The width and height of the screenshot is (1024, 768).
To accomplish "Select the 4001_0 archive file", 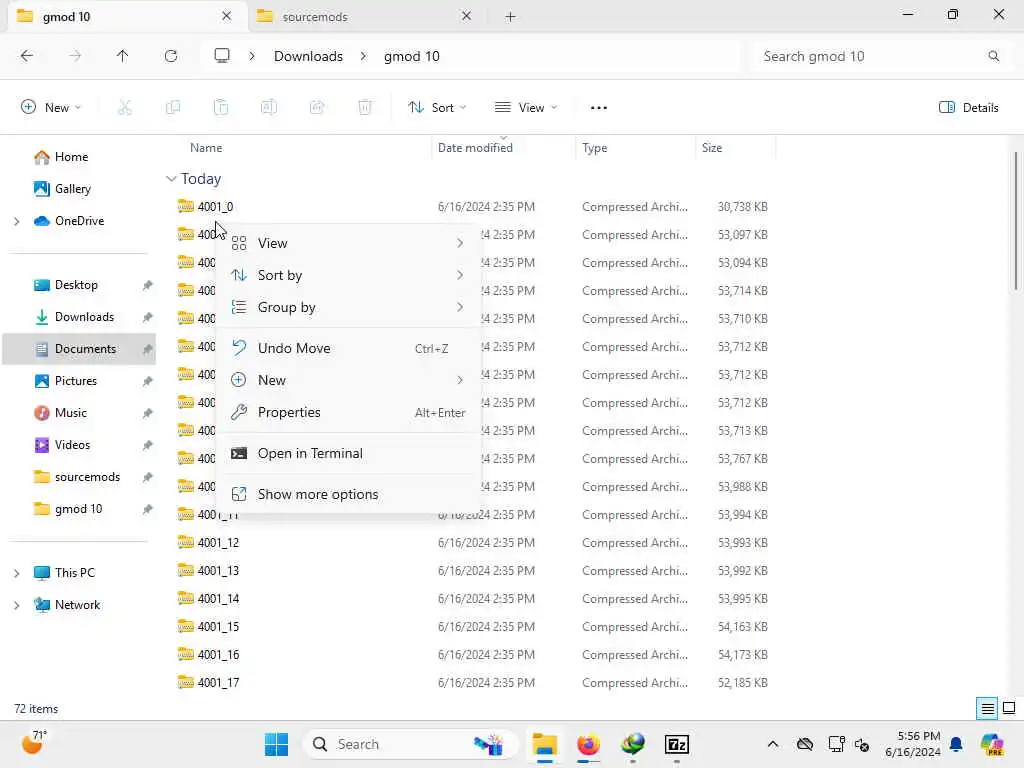I will pyautogui.click(x=205, y=207).
